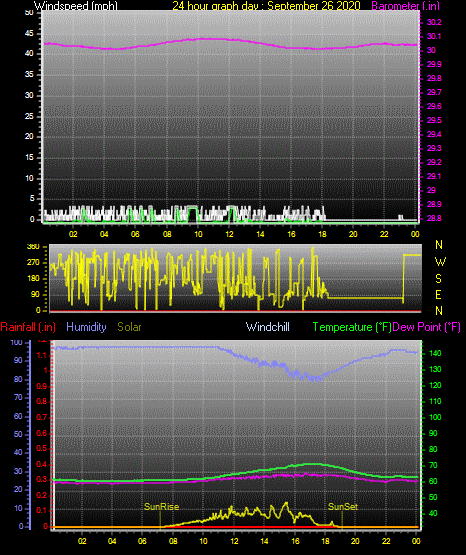Click the SunRise marker label

pyautogui.click(x=161, y=507)
